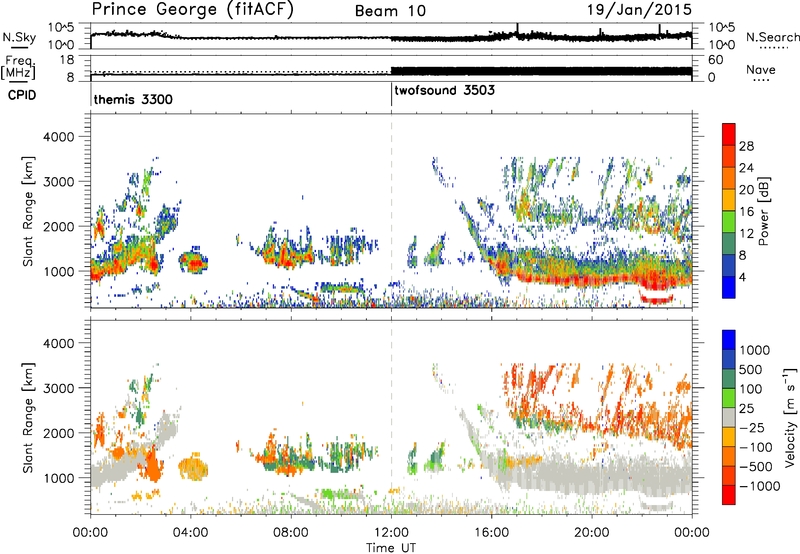Screen dimensions: 800x554
Task: Click the '500' value on Velocity scale
Action: (x=750, y=370)
